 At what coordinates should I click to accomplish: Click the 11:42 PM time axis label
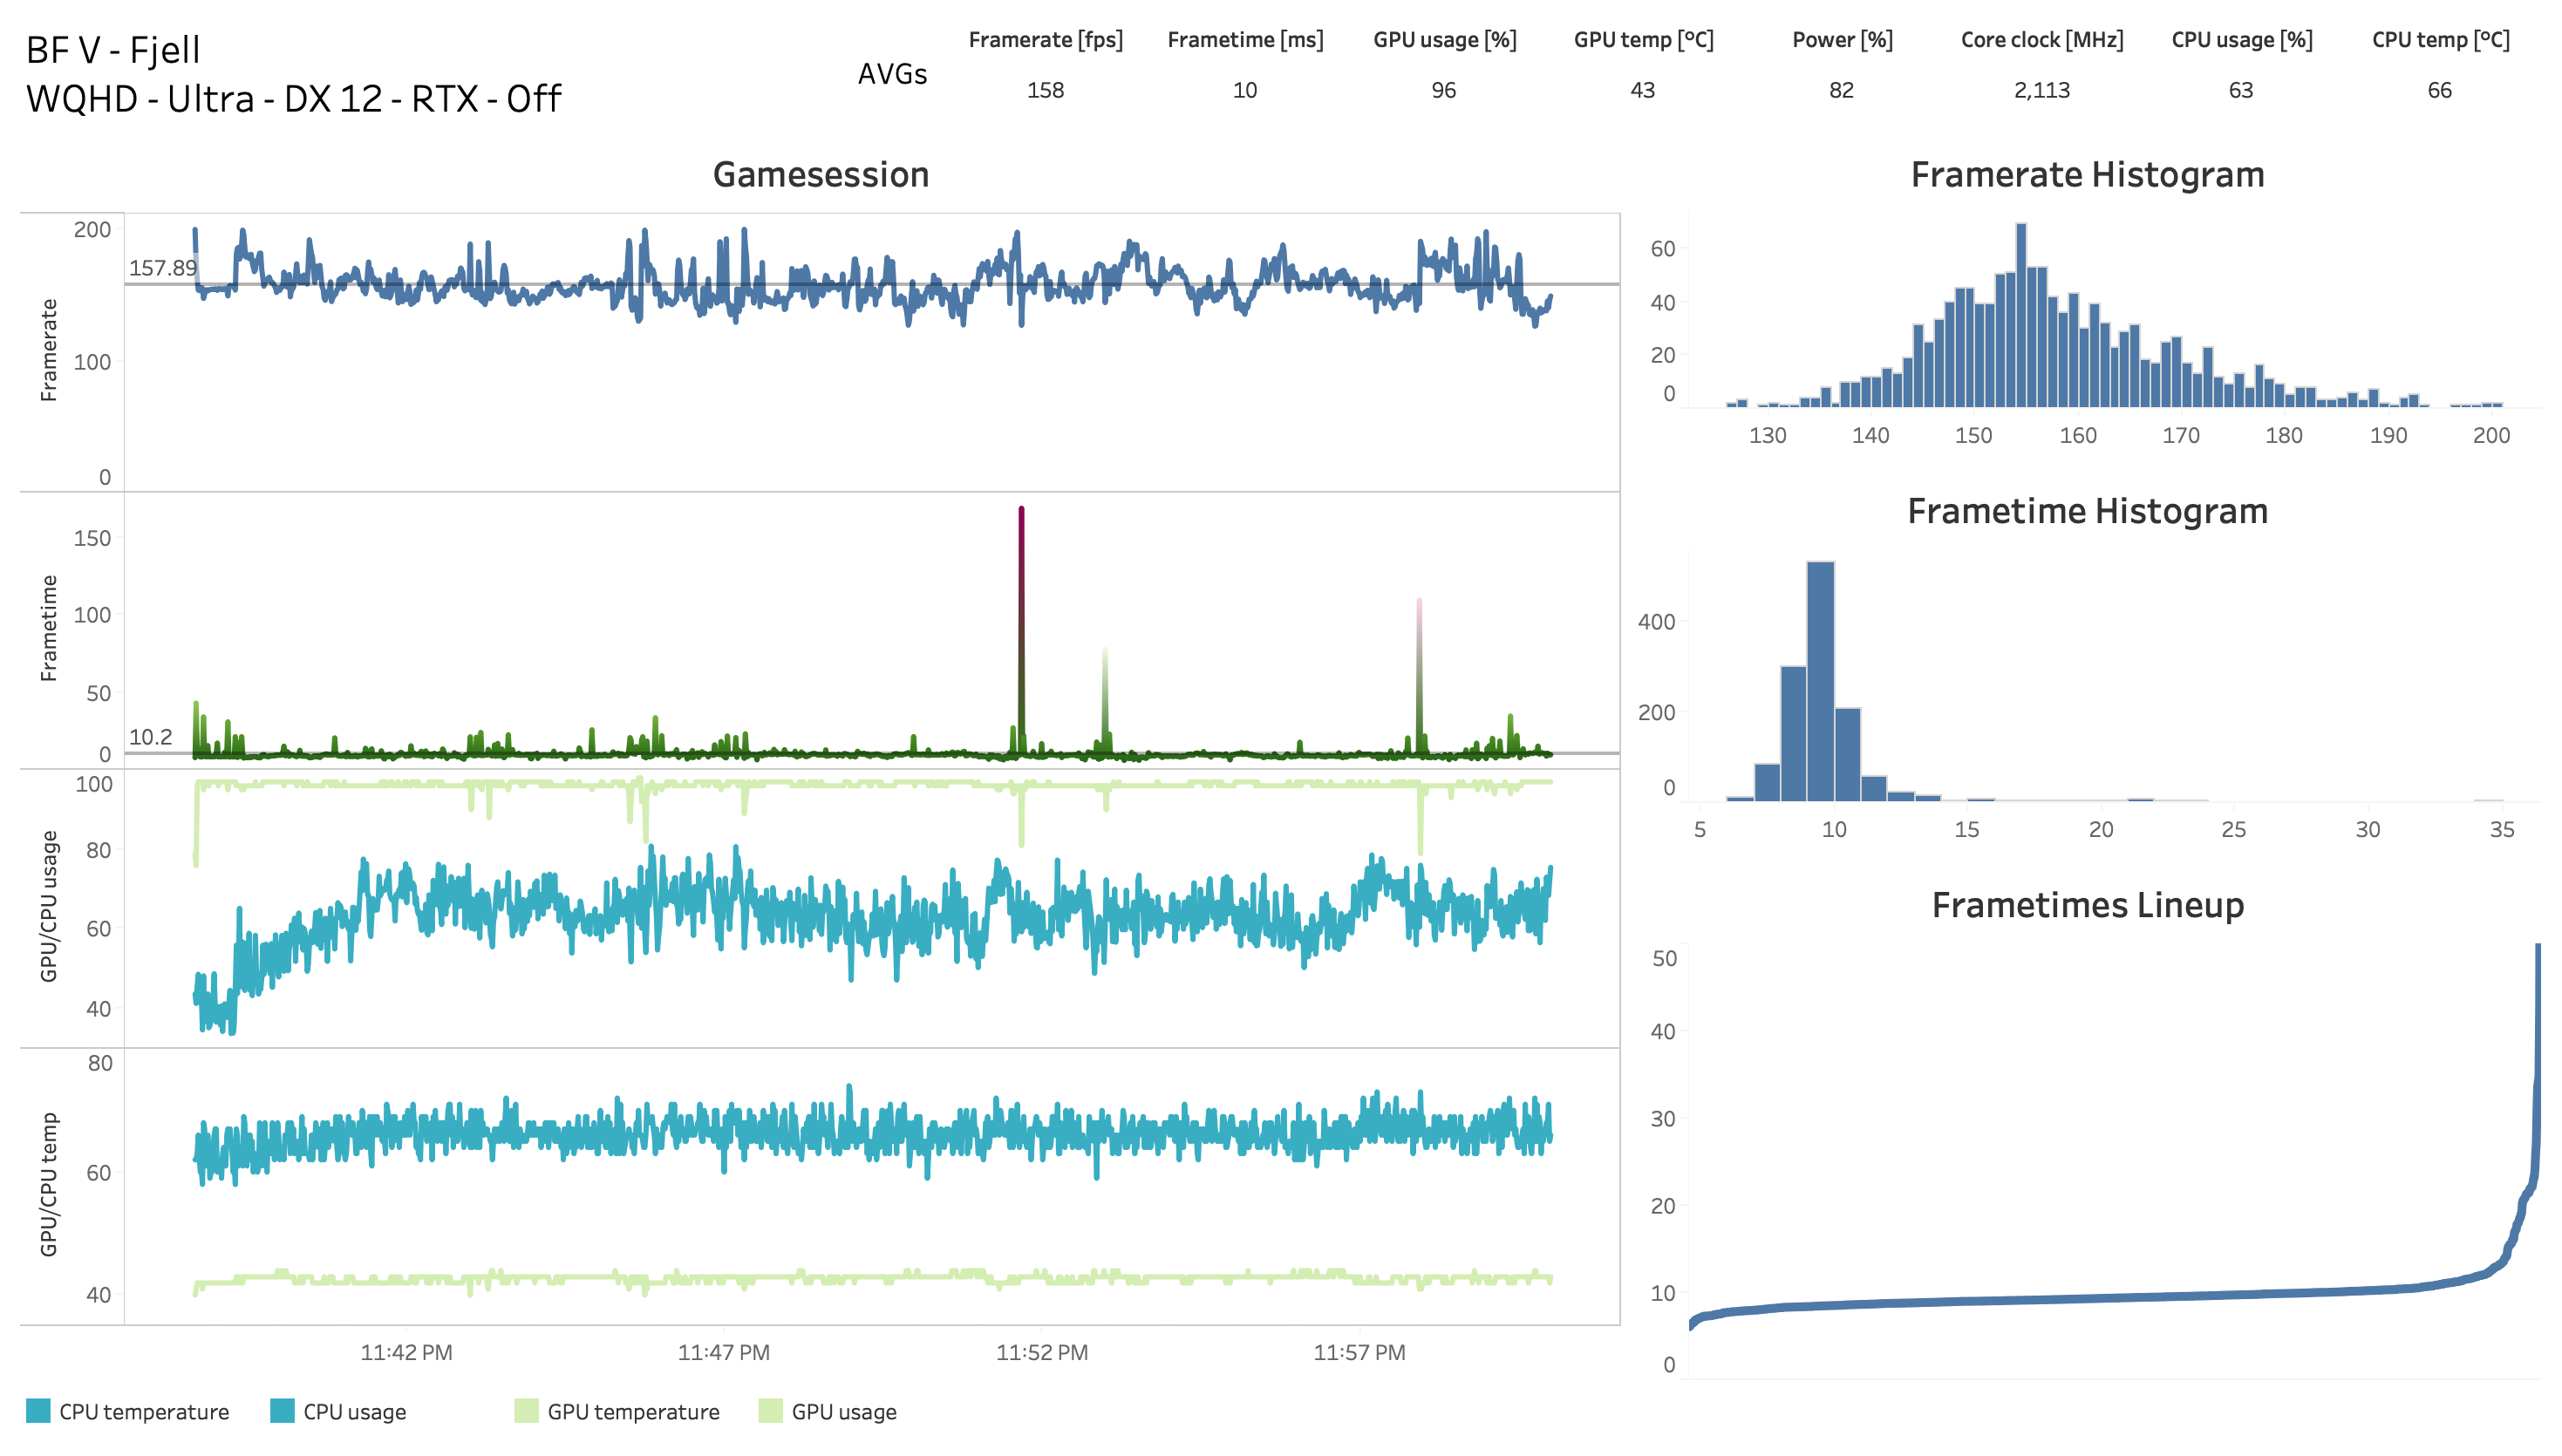coord(406,1352)
